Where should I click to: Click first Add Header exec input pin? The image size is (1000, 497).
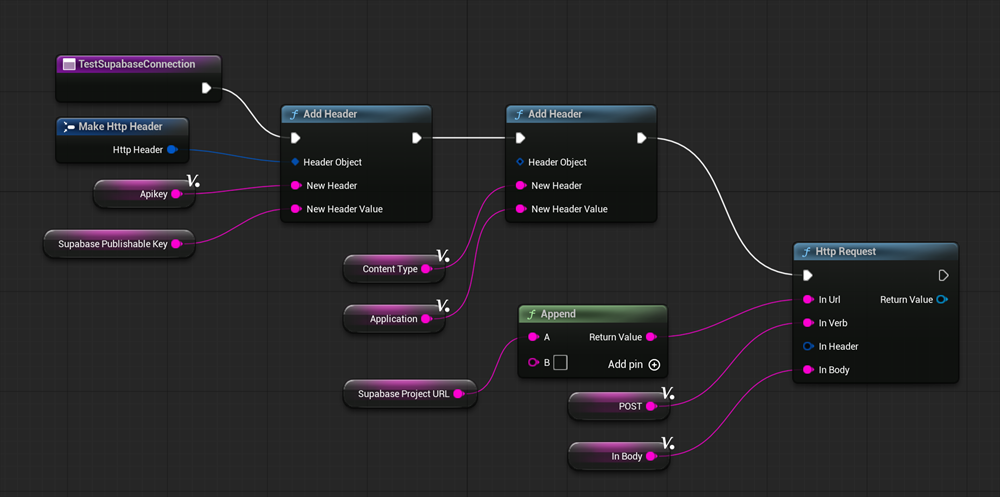tap(295, 138)
